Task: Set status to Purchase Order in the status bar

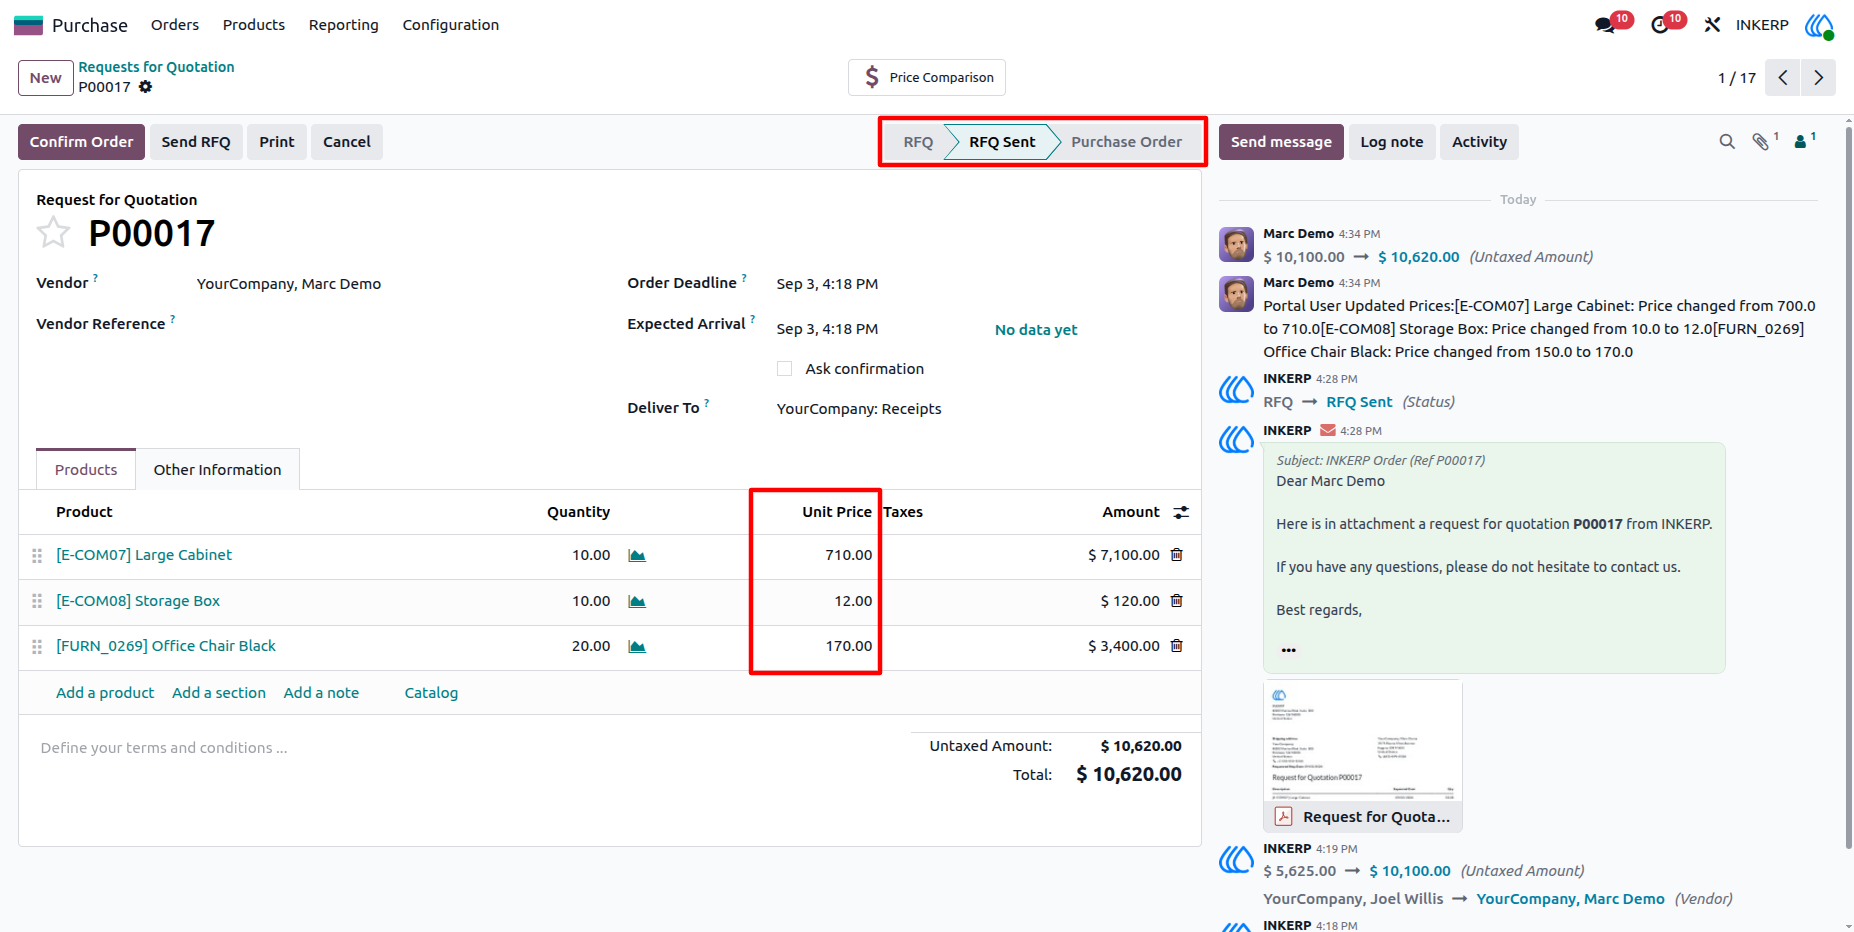Action: (1126, 142)
